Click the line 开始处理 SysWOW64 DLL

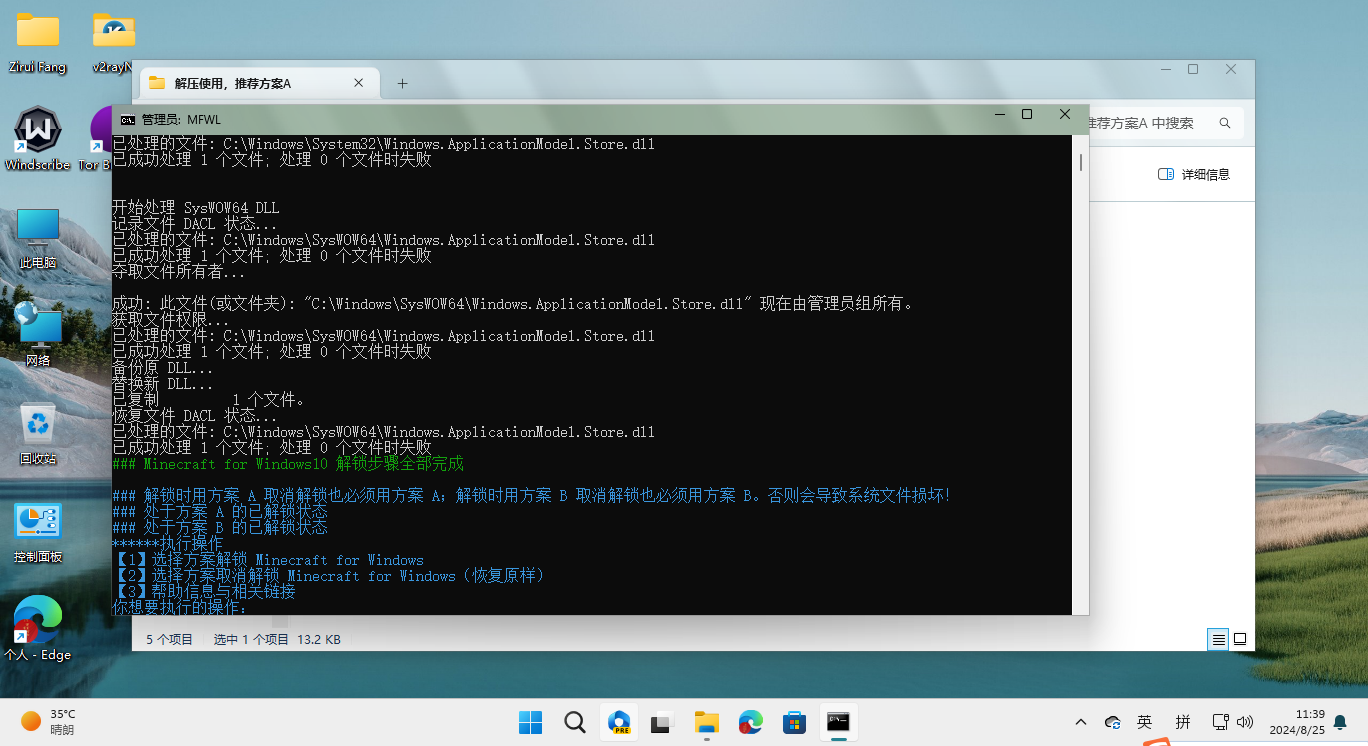click(x=196, y=208)
